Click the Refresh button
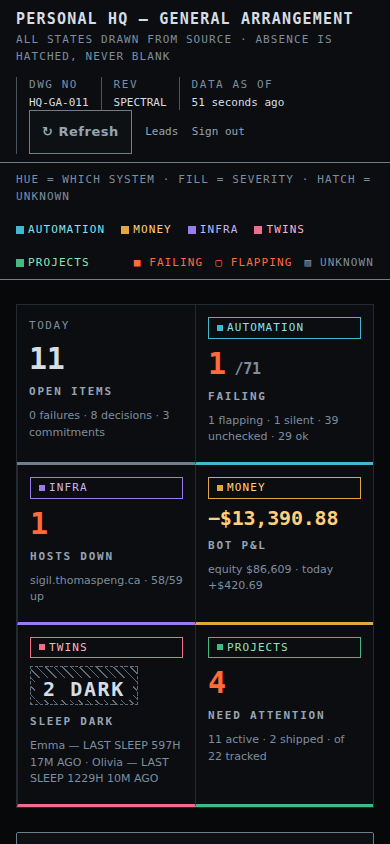The width and height of the screenshot is (390, 844). click(x=80, y=132)
